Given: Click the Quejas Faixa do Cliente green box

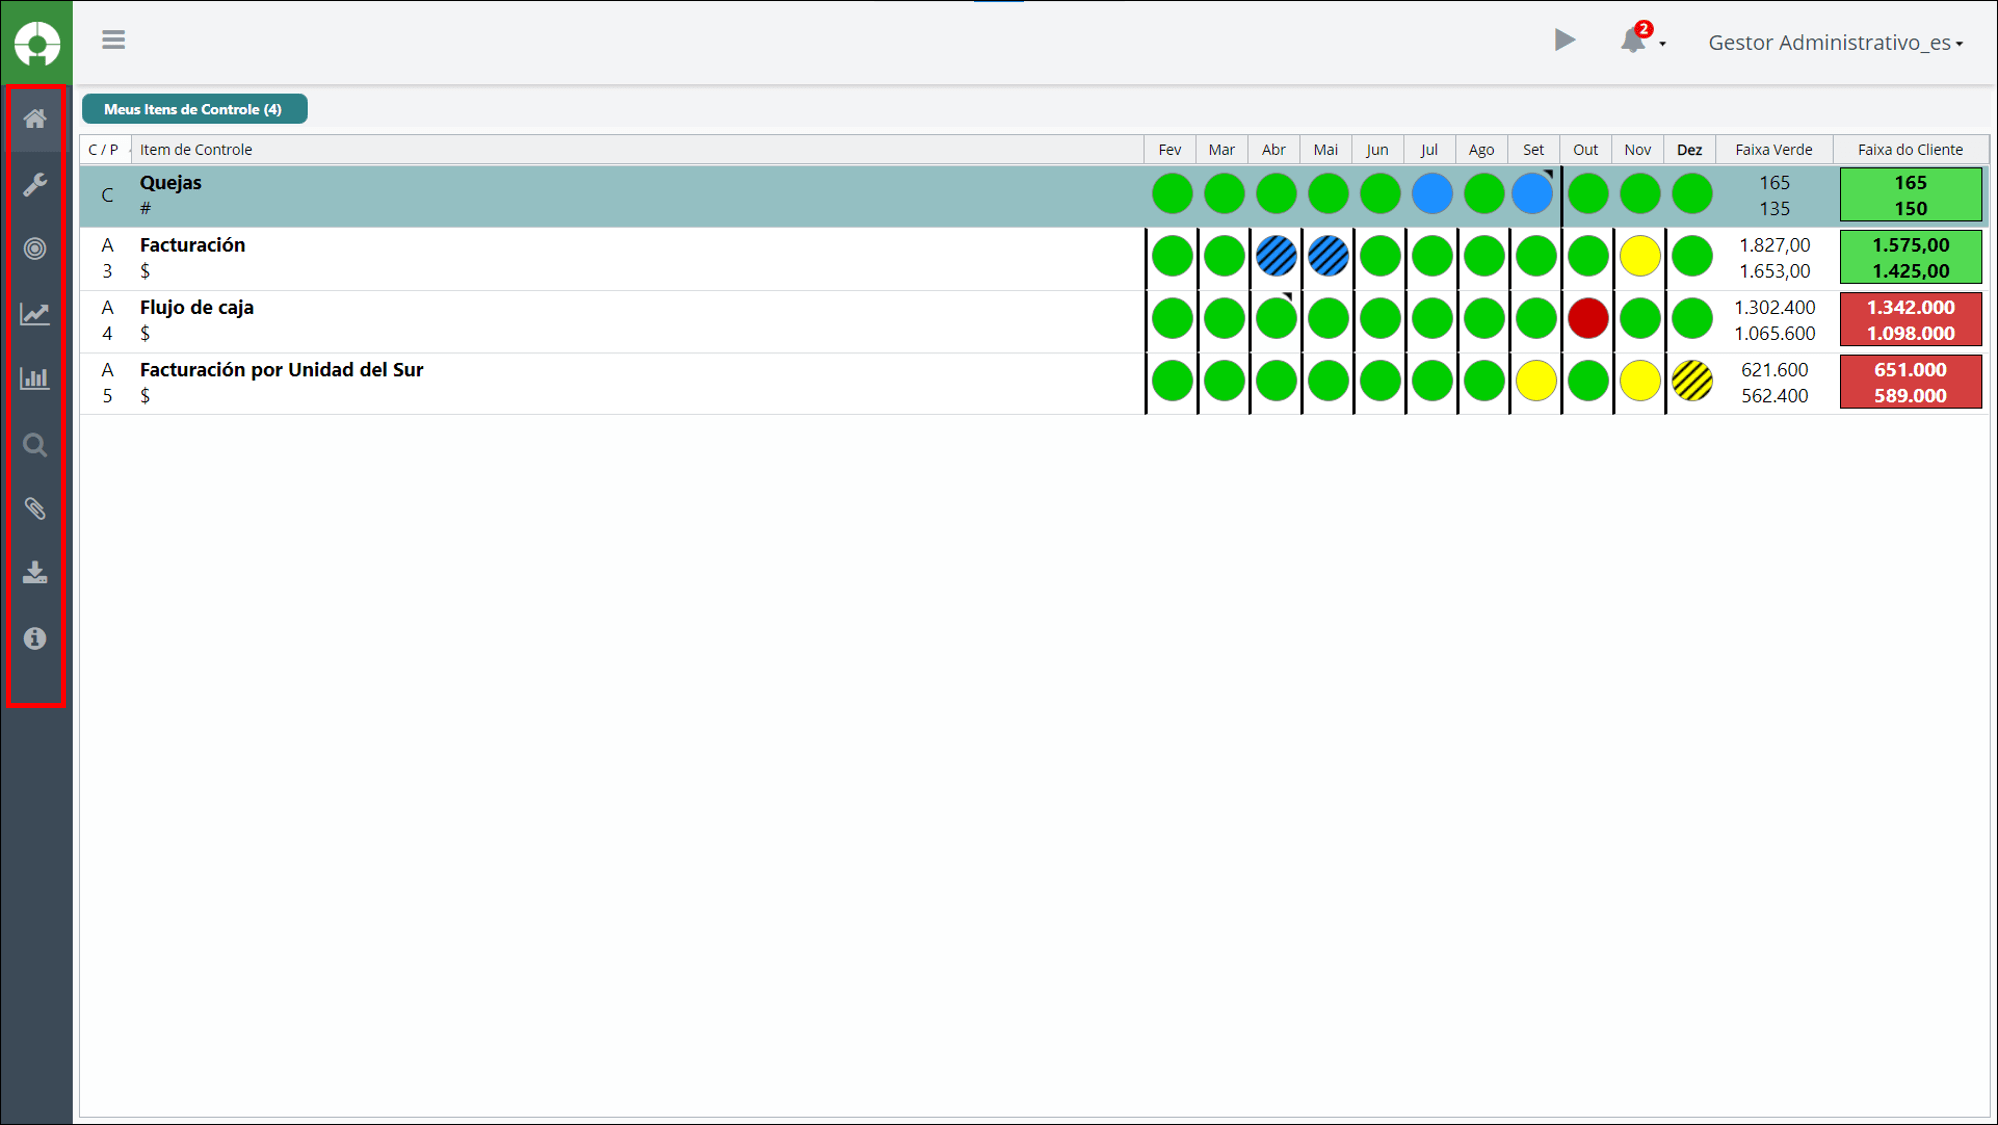Looking at the screenshot, I should coord(1910,195).
